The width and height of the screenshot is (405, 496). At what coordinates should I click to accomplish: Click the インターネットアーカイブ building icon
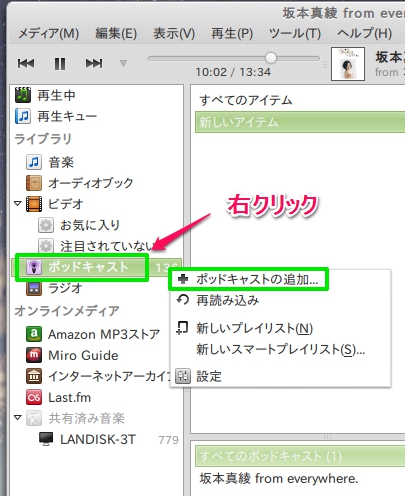34,376
